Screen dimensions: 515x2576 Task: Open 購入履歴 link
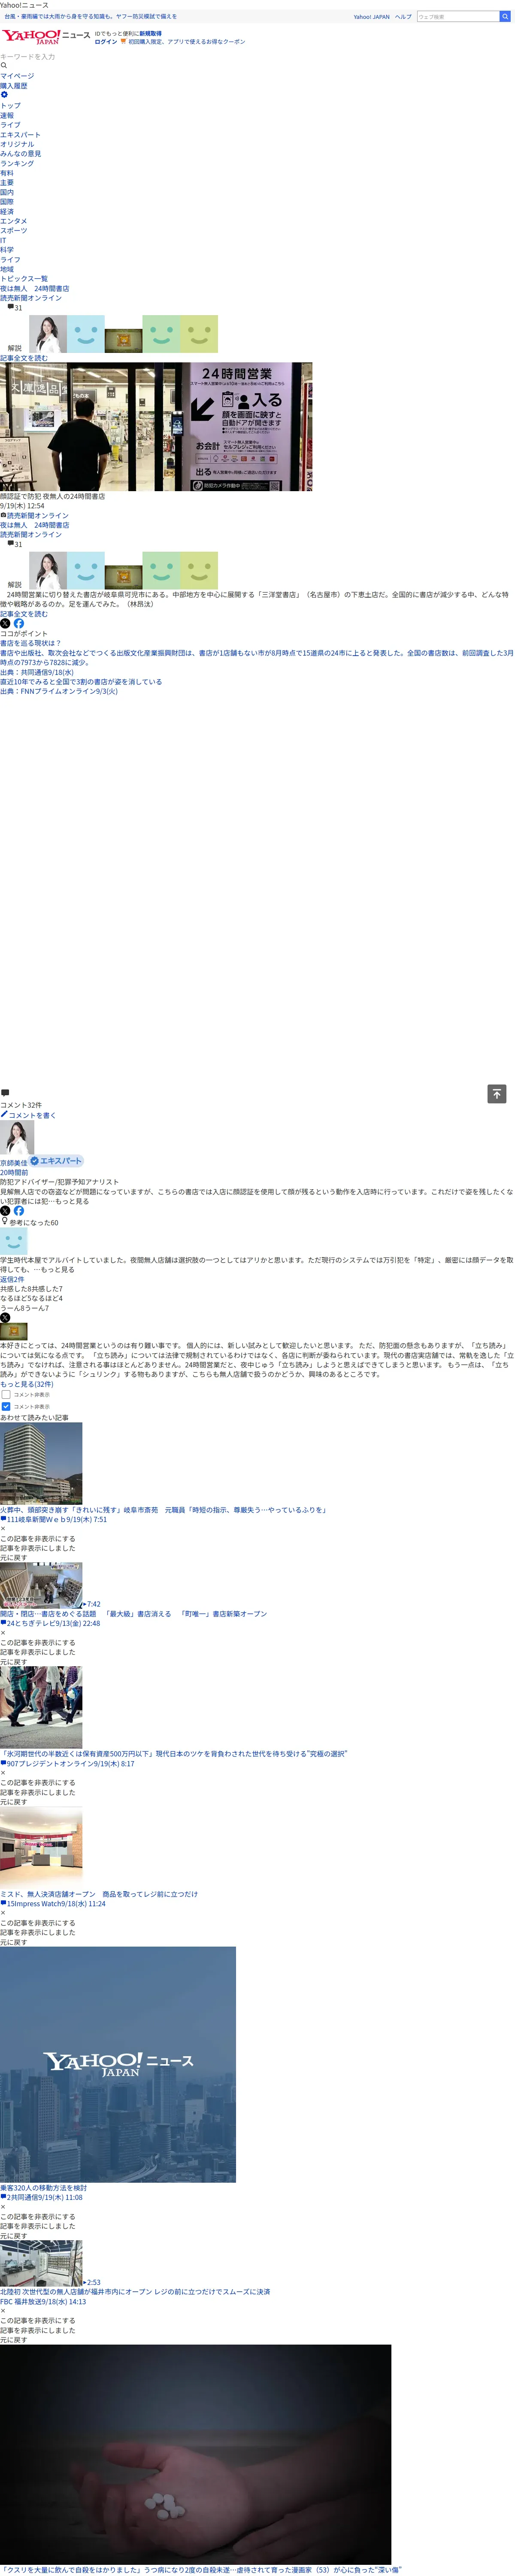click(14, 86)
